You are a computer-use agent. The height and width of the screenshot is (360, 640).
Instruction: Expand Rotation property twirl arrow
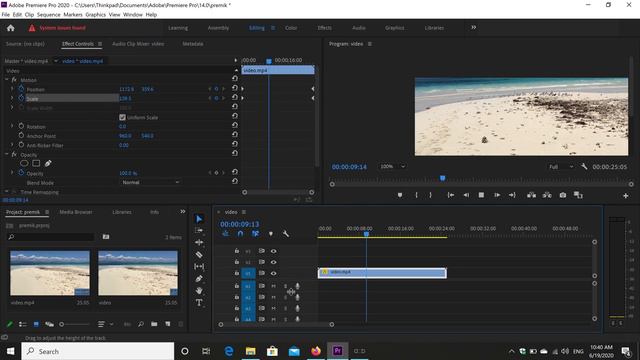(x=12, y=126)
